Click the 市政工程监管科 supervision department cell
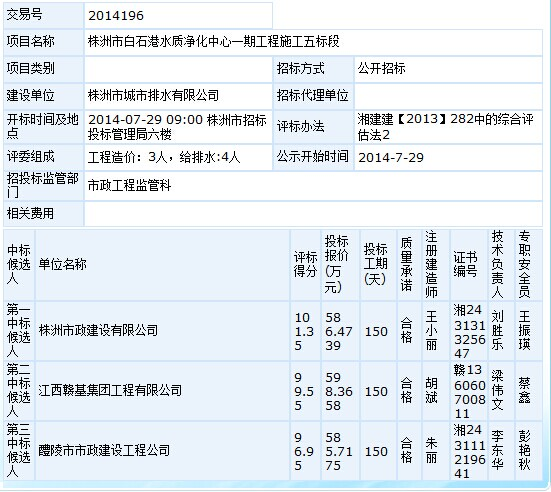 tap(313, 186)
